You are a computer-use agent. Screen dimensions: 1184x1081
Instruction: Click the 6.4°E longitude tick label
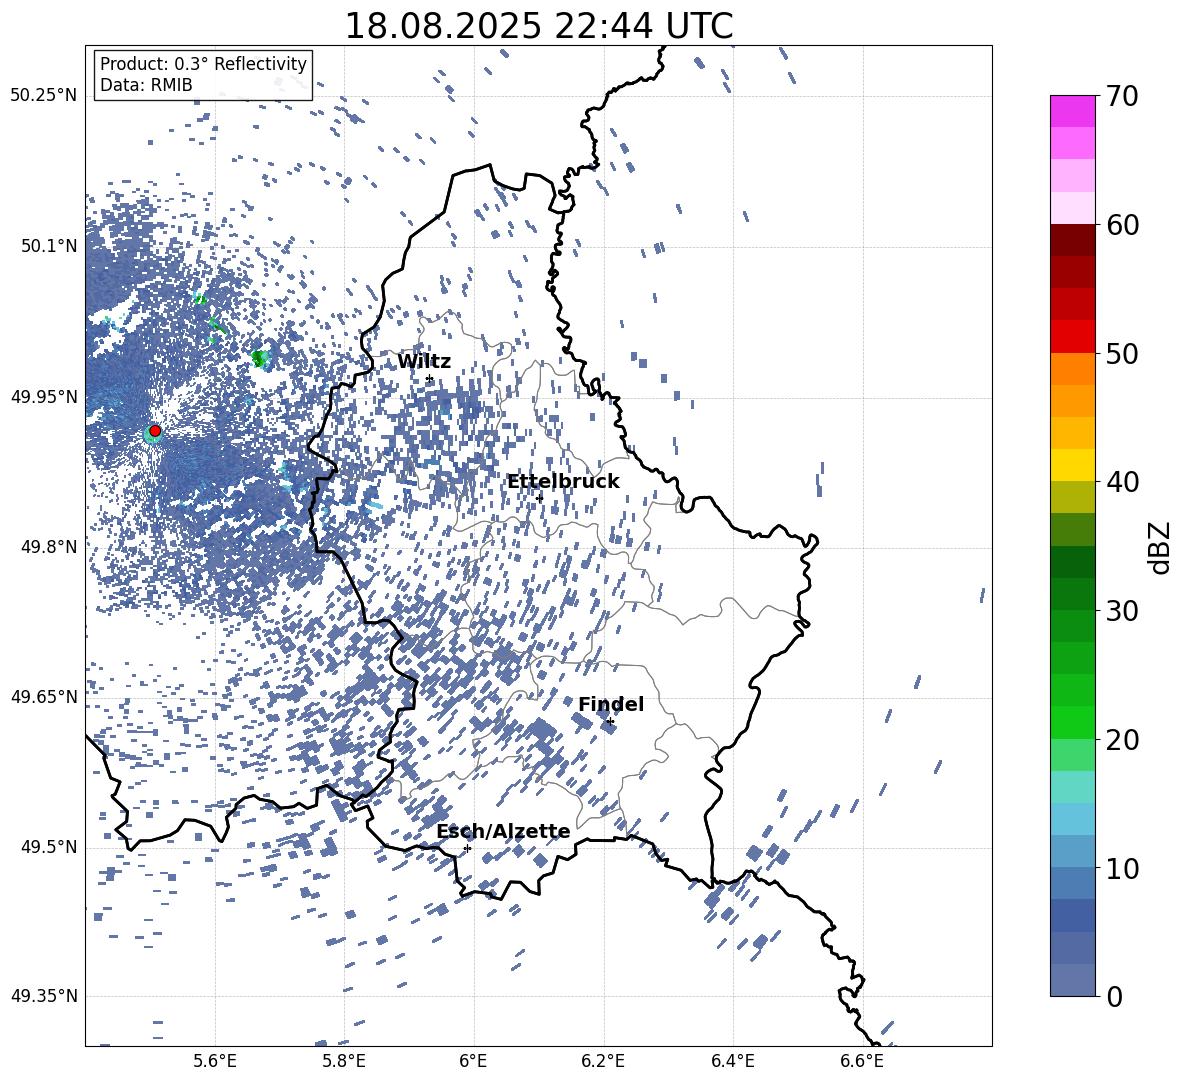tap(732, 1061)
